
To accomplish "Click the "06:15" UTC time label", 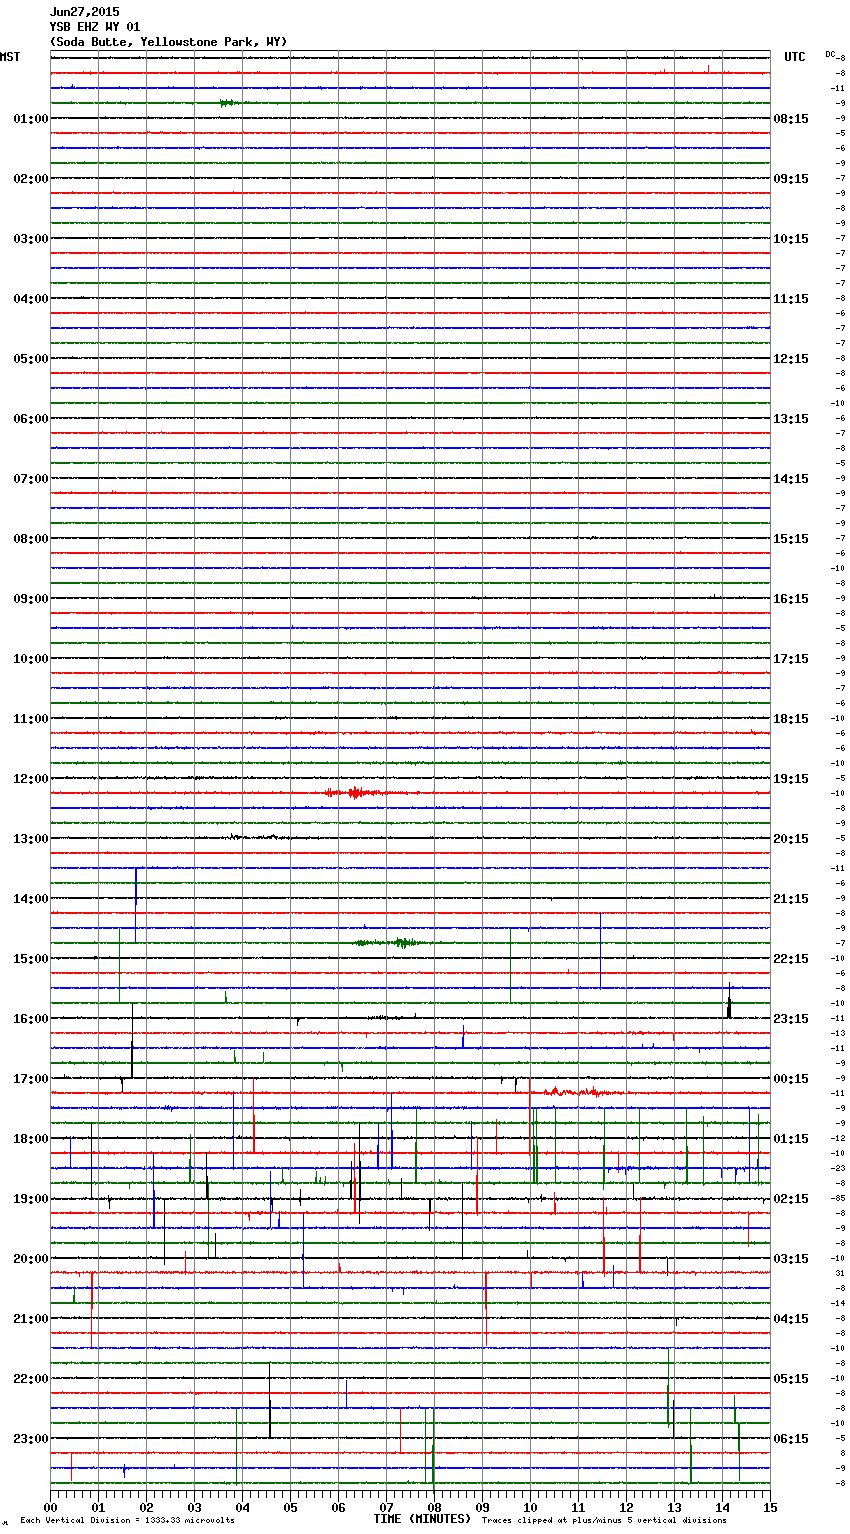I will pyautogui.click(x=791, y=1439).
